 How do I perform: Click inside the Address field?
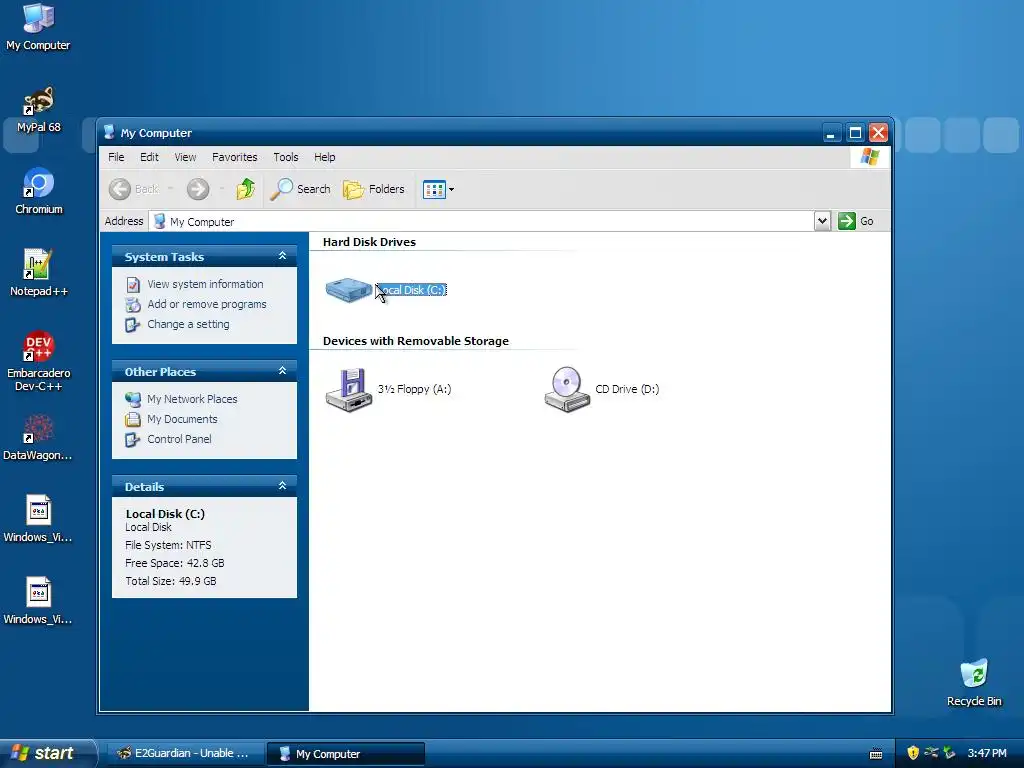(x=482, y=221)
